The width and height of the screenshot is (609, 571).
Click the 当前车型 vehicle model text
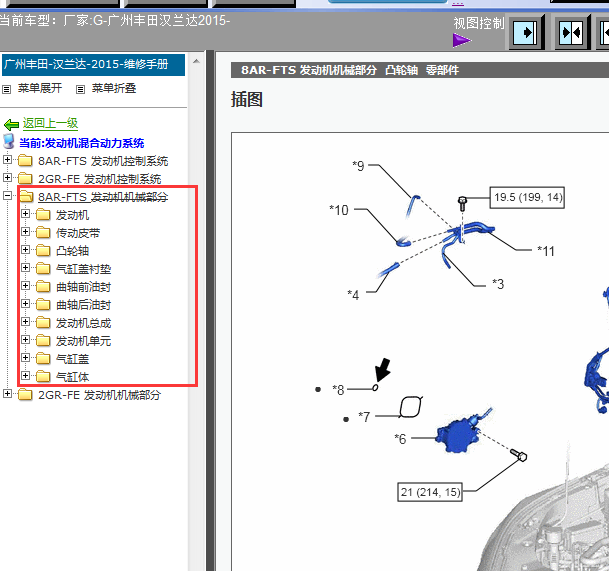pos(115,20)
